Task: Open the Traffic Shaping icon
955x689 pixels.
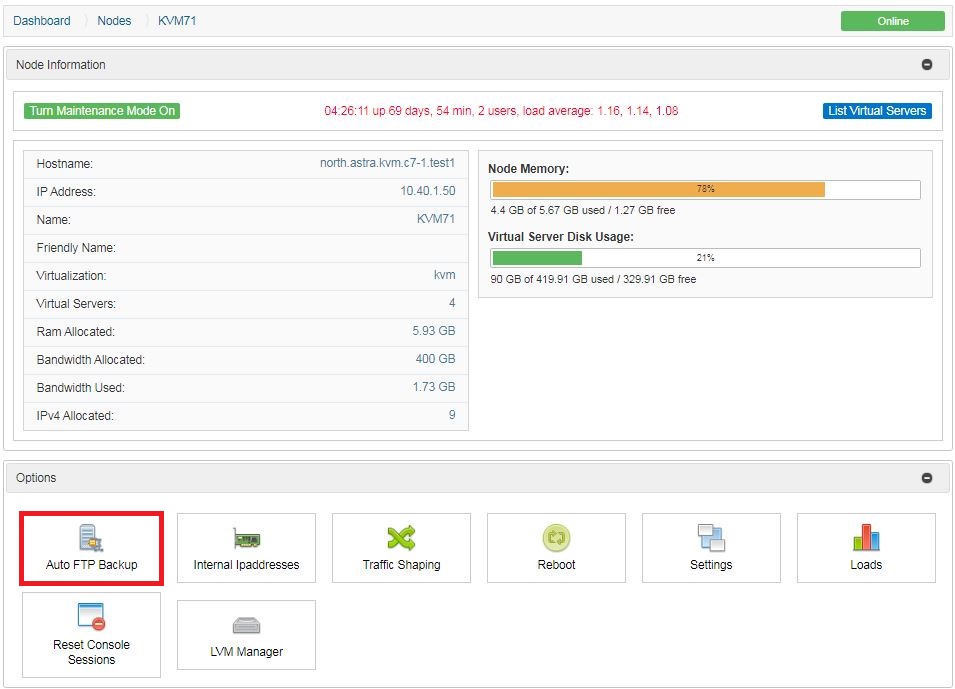Action: 401,539
